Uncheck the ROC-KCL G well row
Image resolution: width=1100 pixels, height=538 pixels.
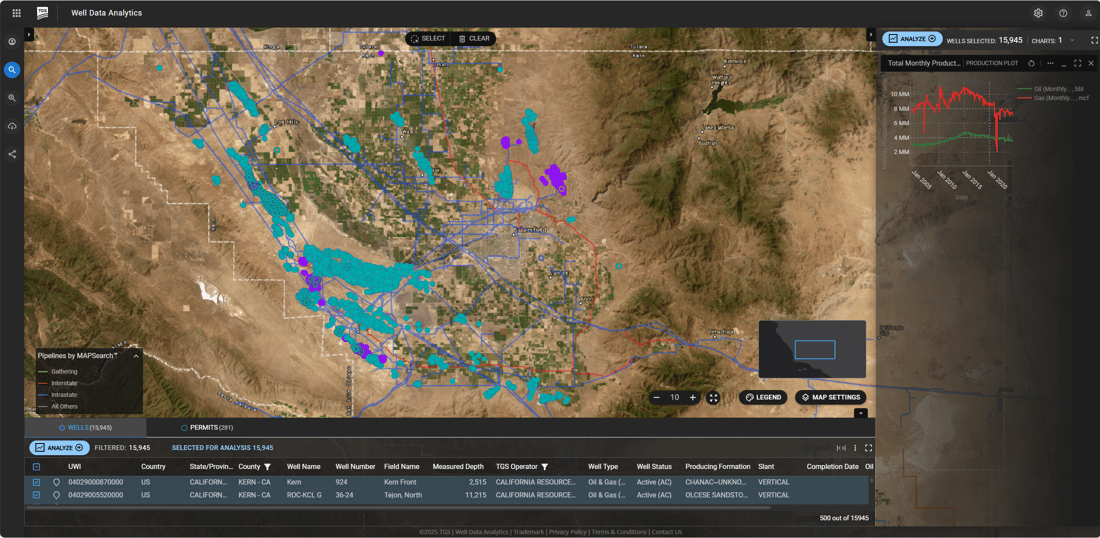point(36,495)
